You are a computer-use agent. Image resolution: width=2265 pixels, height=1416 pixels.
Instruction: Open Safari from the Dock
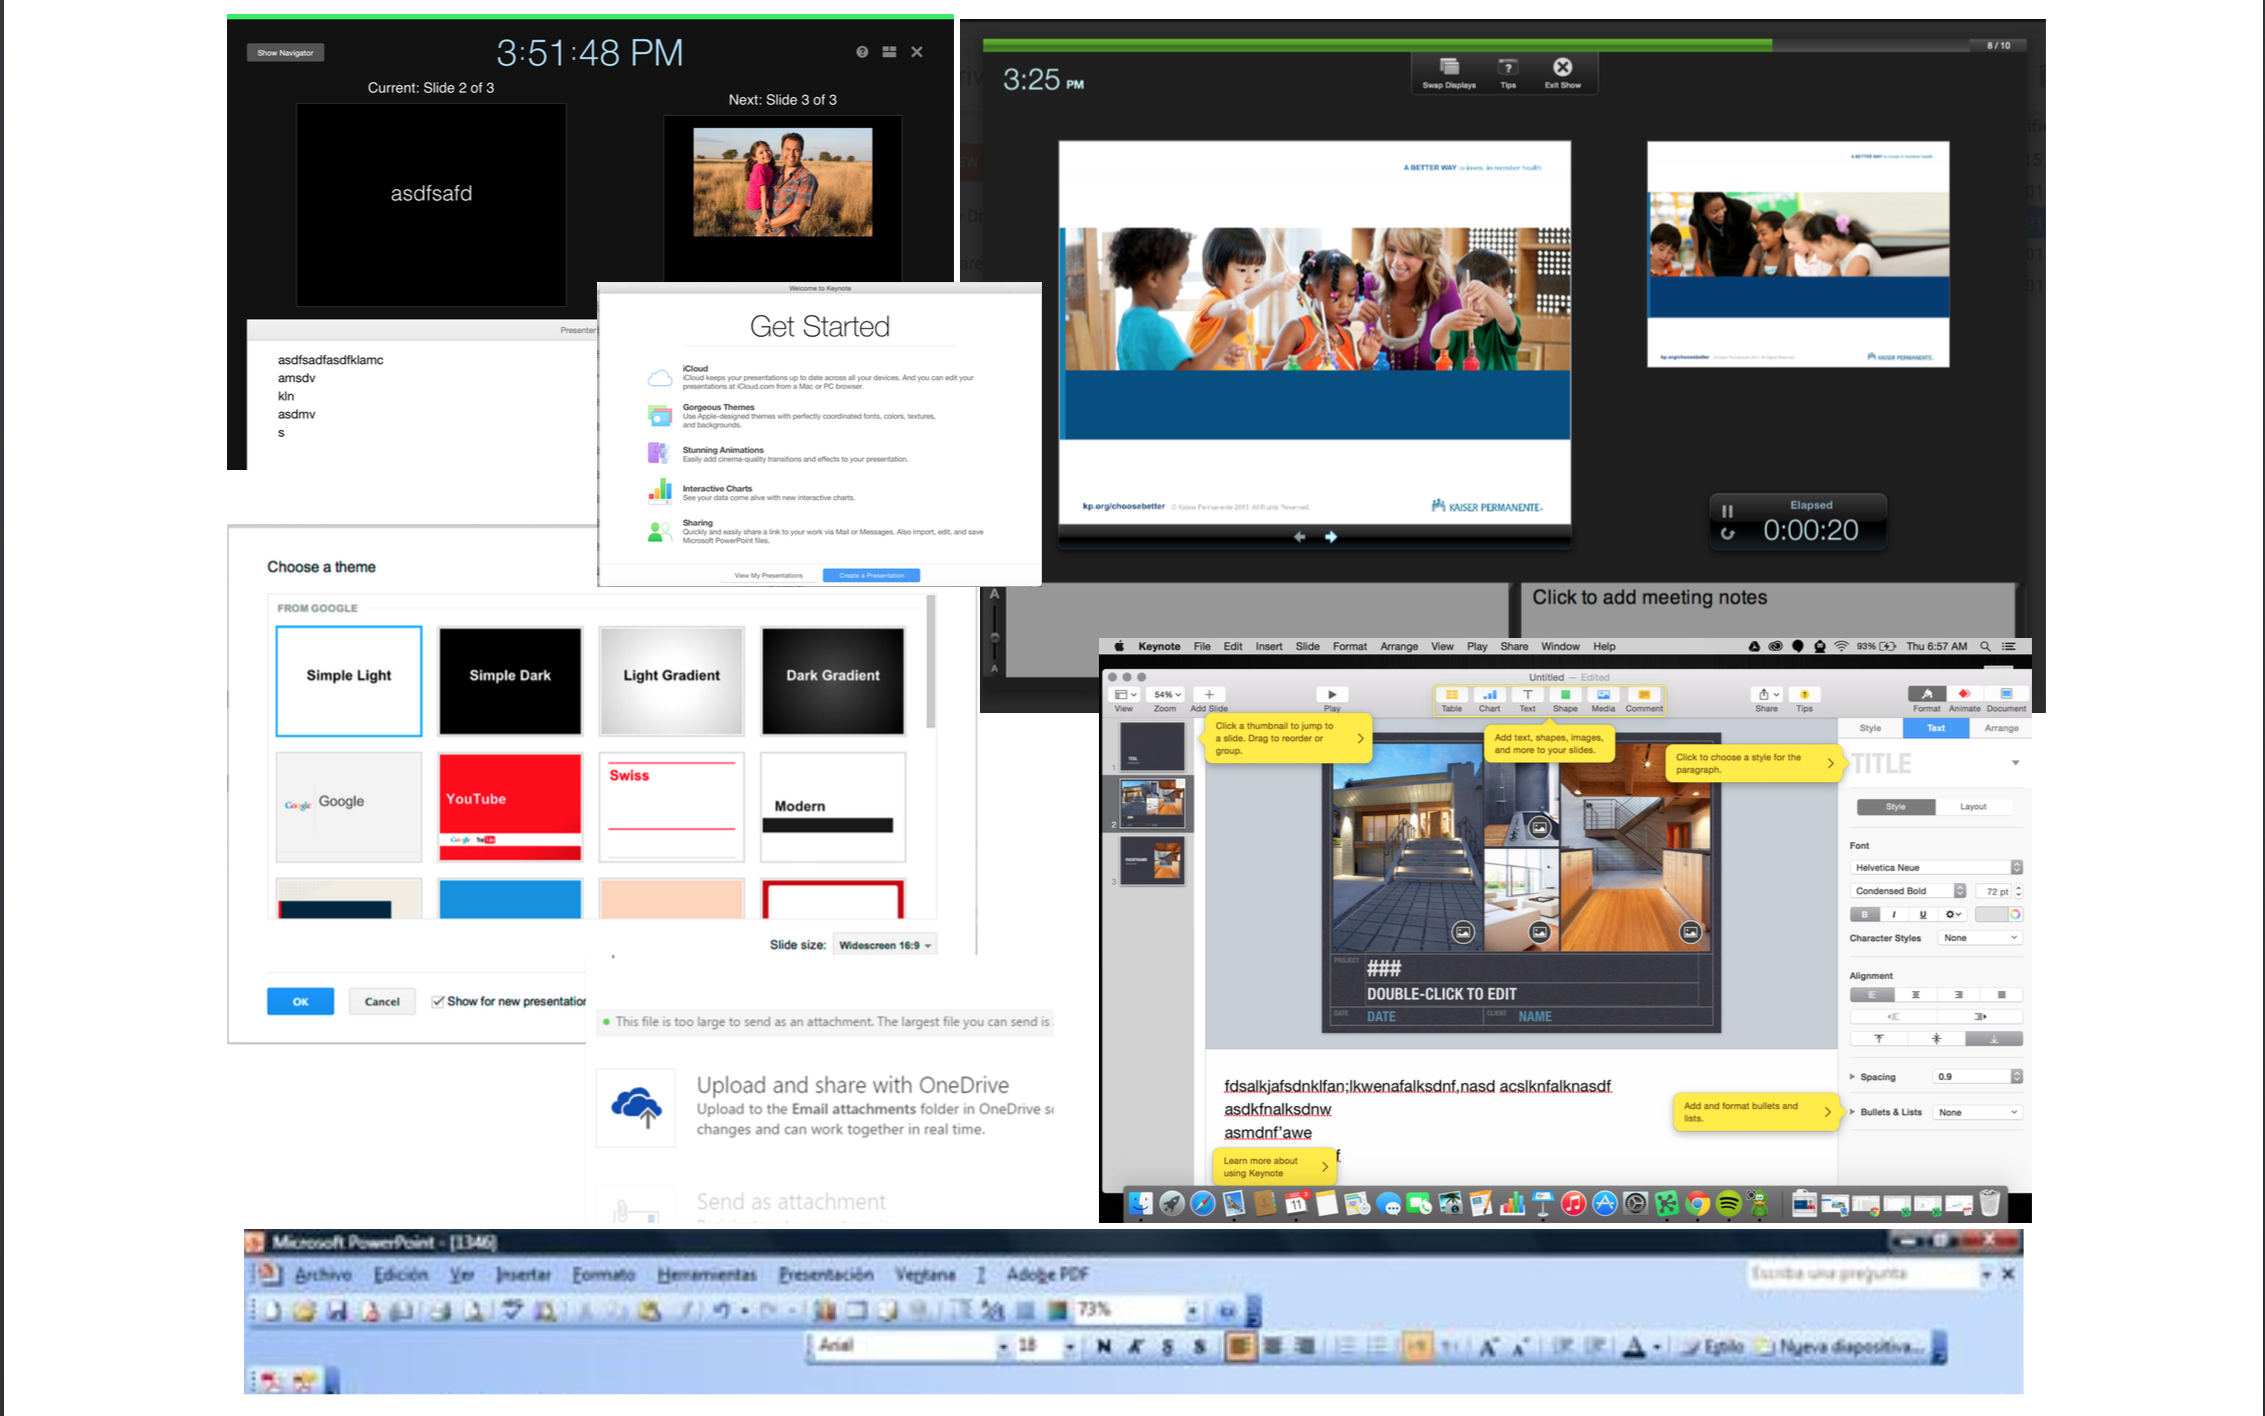click(x=1203, y=1203)
